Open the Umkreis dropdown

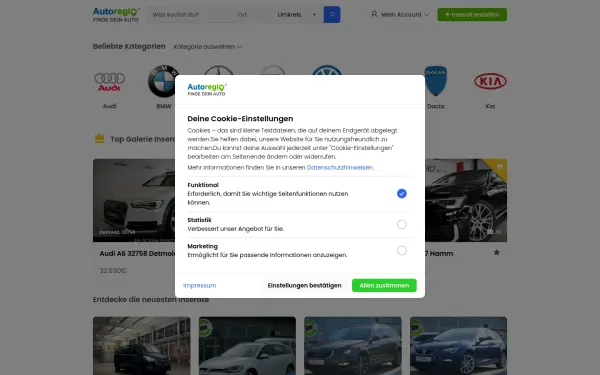(x=297, y=15)
